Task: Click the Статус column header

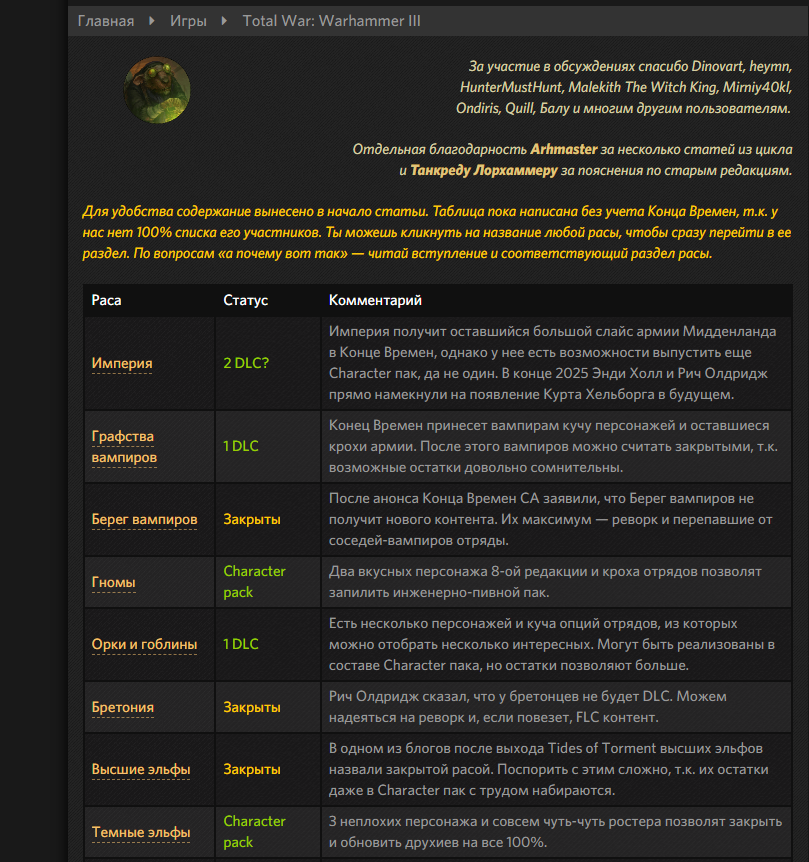Action: (x=246, y=300)
